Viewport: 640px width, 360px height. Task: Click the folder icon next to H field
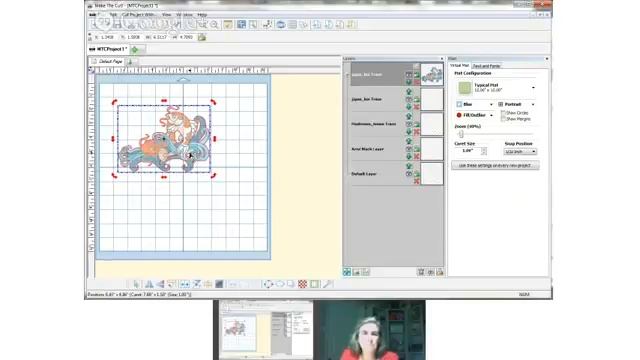pos(202,37)
